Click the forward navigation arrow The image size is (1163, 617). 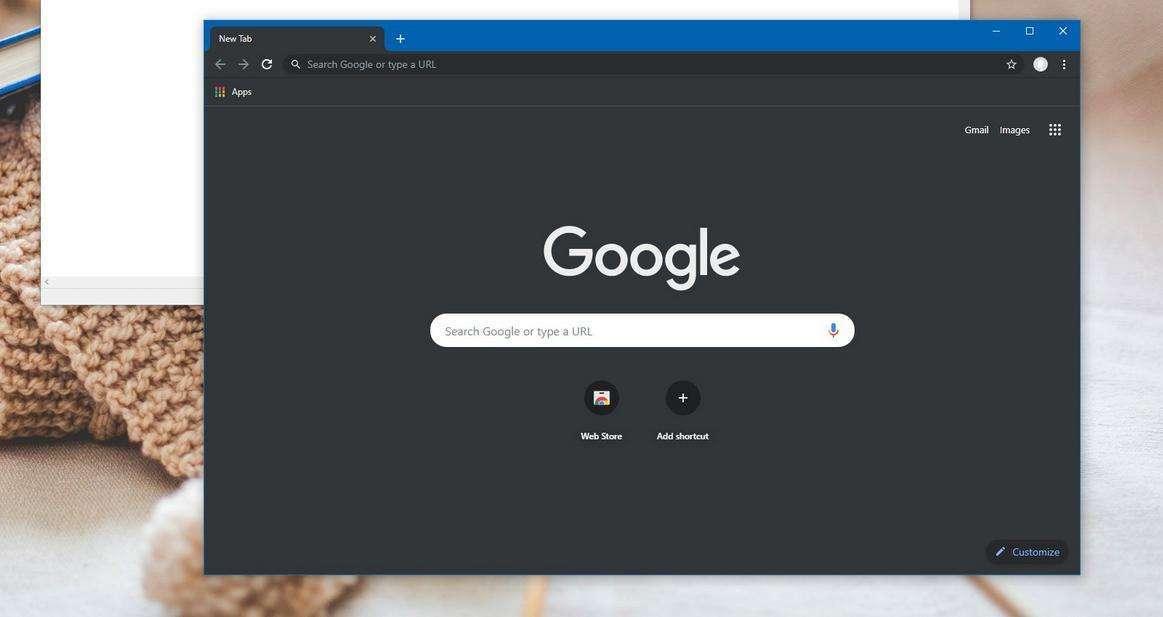point(243,63)
